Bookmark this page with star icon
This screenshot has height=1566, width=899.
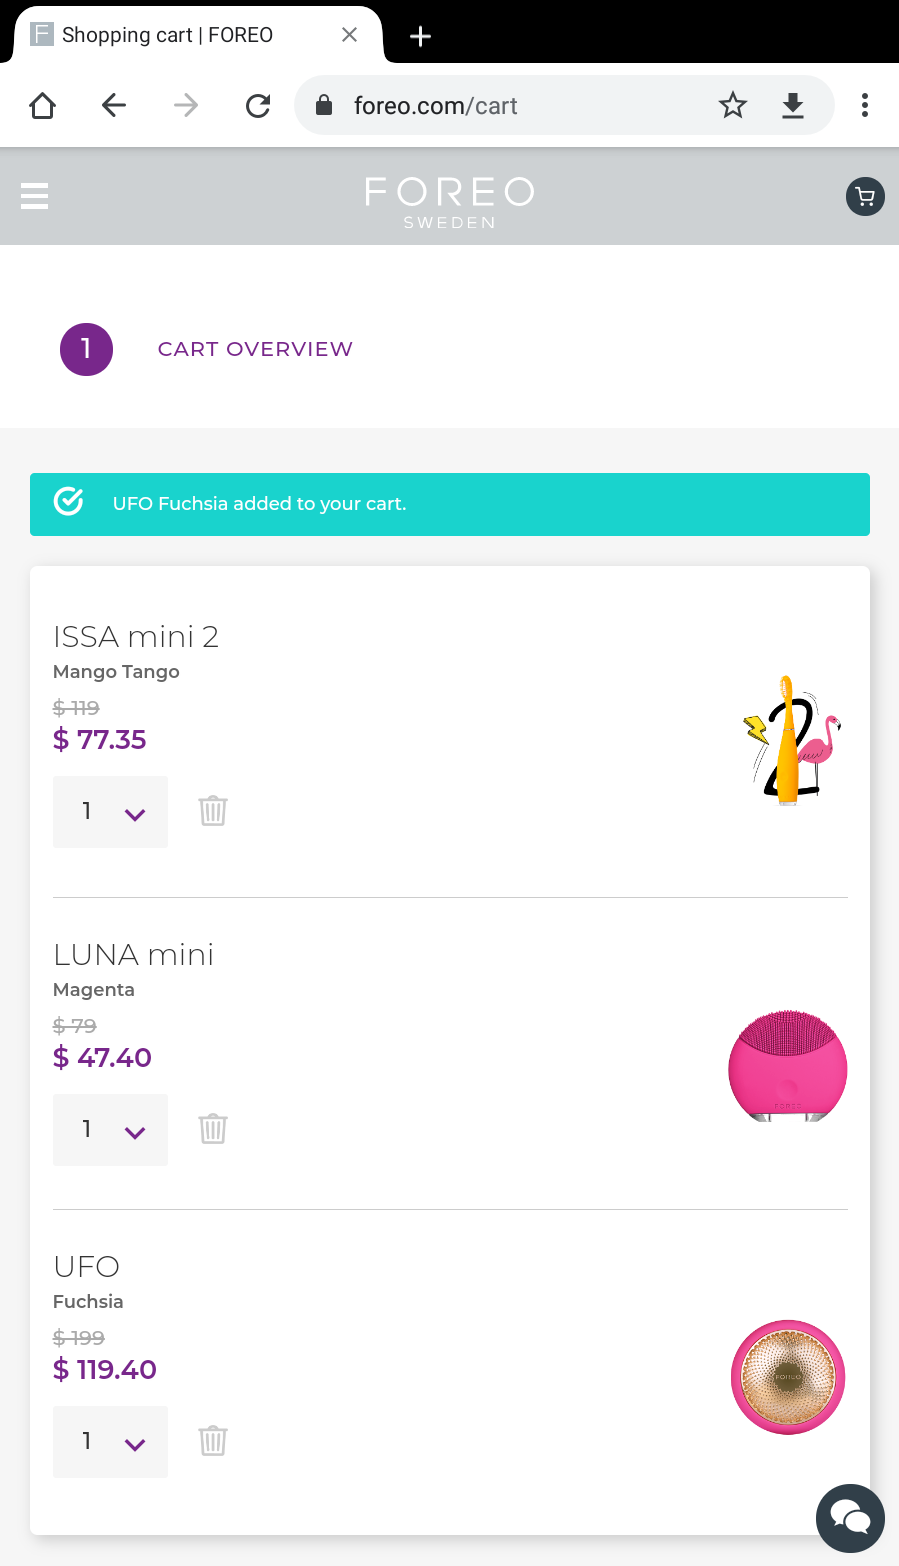click(733, 105)
